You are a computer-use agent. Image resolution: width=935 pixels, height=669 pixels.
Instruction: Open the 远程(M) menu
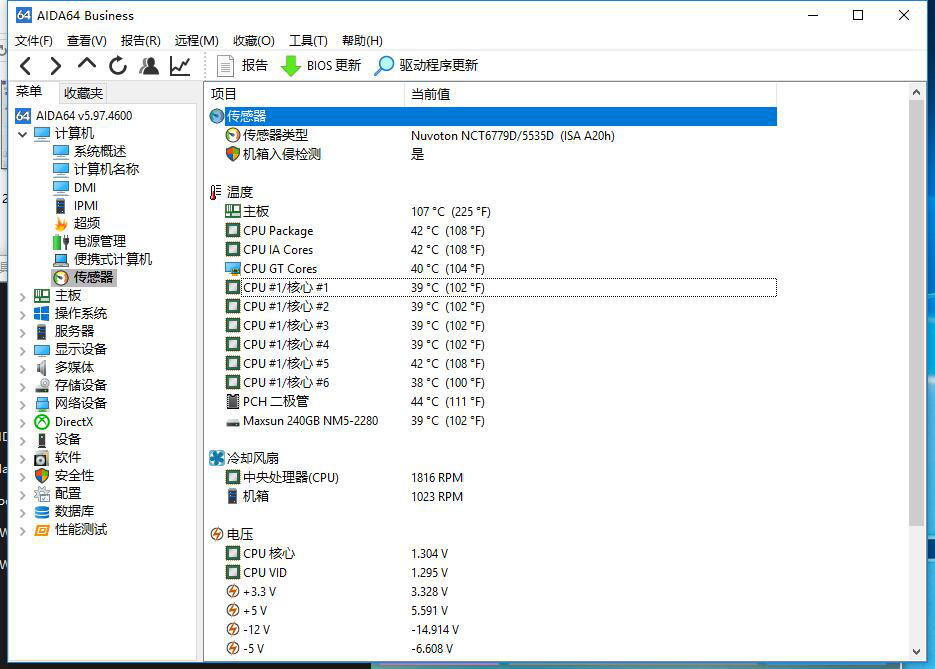196,41
